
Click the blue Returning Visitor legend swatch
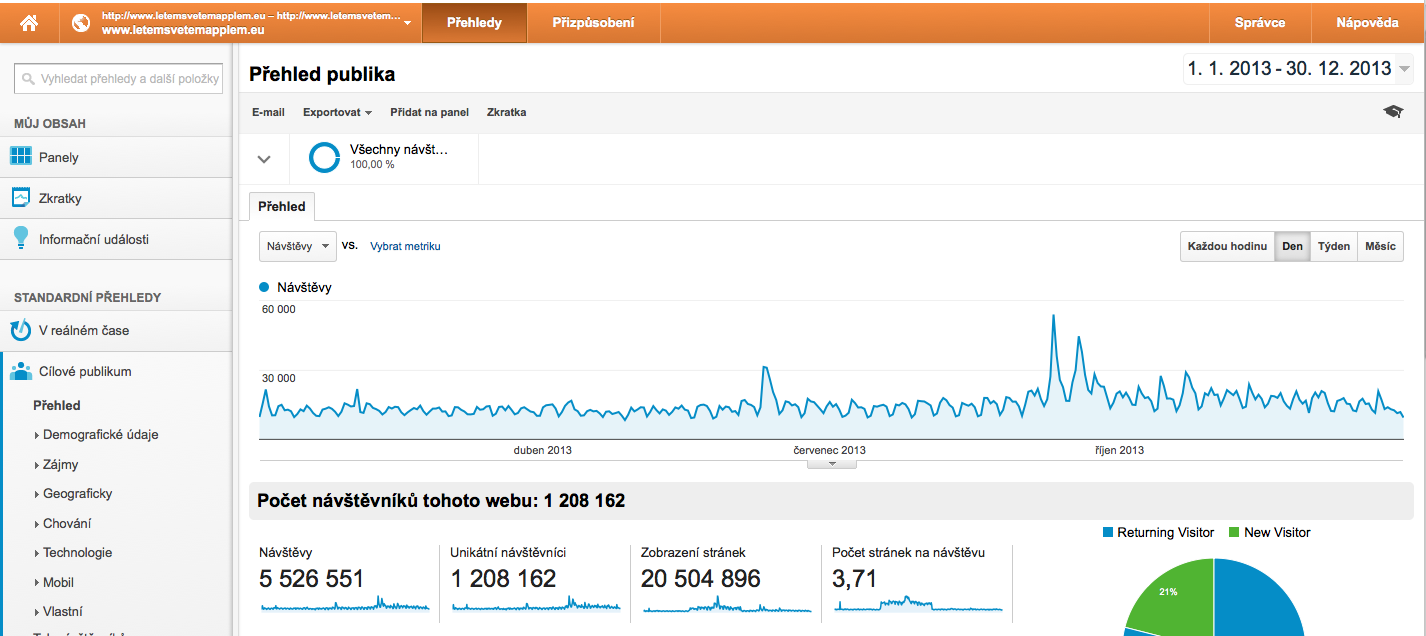(1107, 533)
